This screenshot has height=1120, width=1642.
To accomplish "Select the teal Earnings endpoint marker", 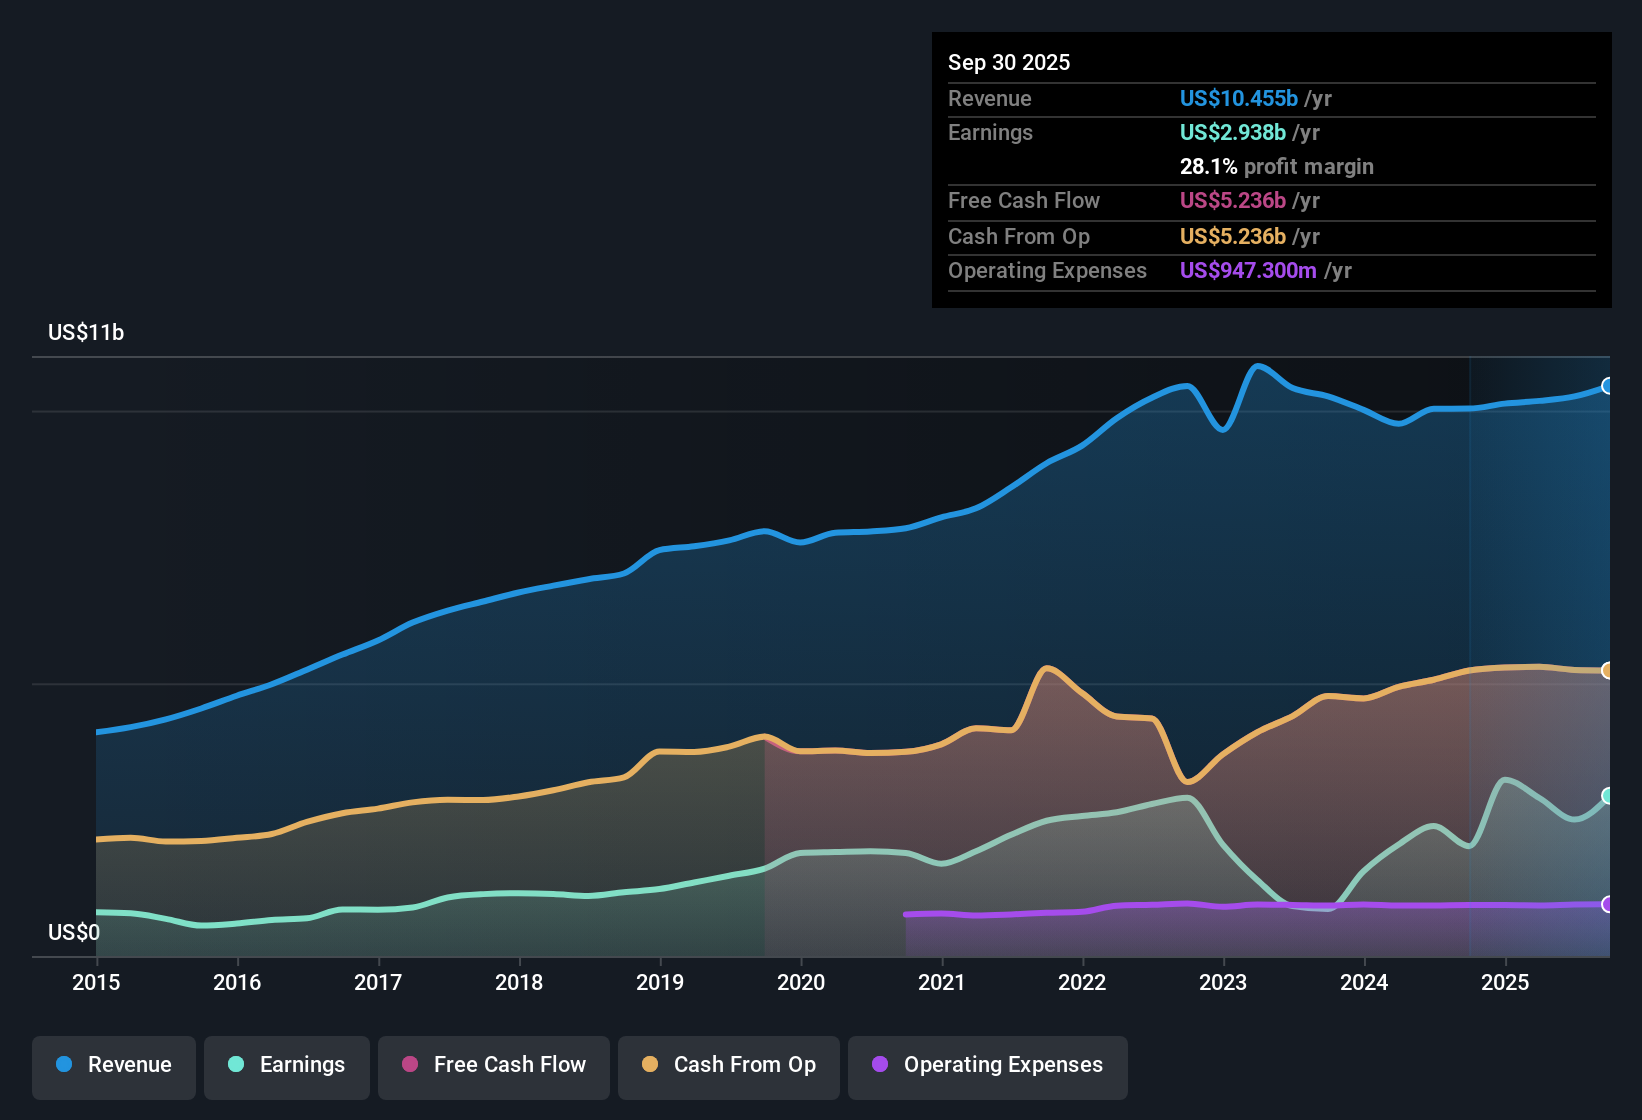I will tap(1609, 795).
